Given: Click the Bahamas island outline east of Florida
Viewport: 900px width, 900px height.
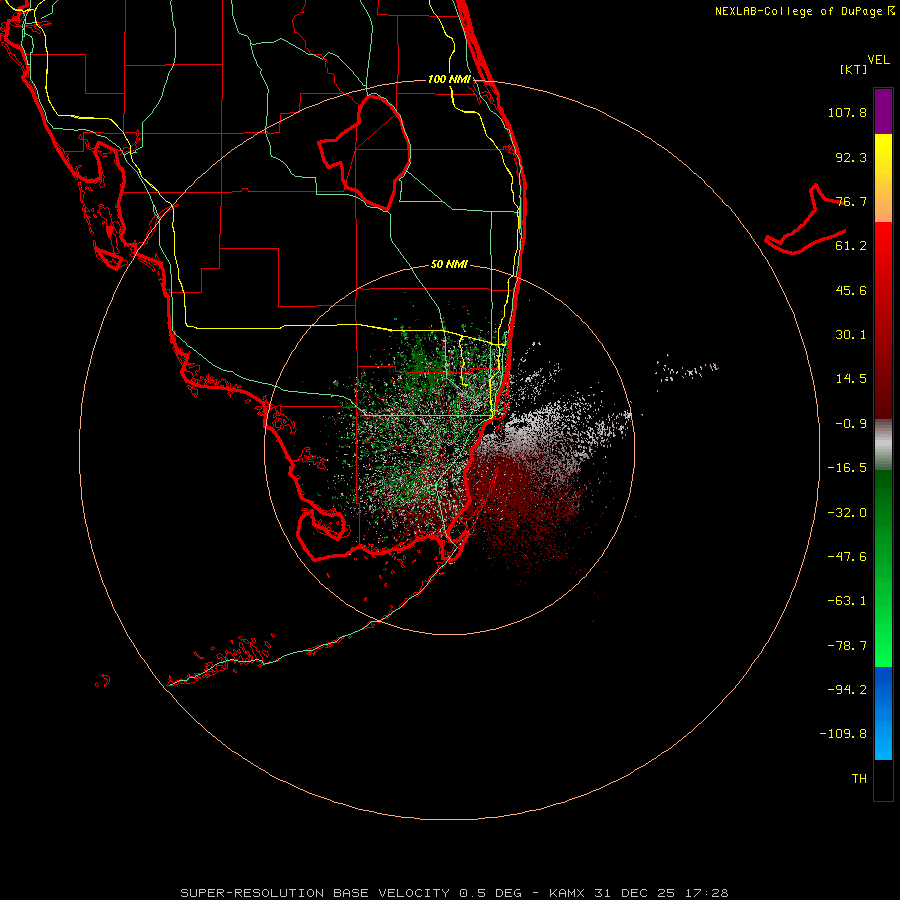Looking at the screenshot, I should pos(805,219).
